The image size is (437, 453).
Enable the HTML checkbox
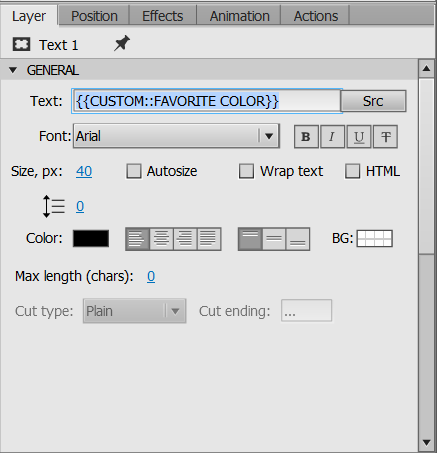pos(352,171)
